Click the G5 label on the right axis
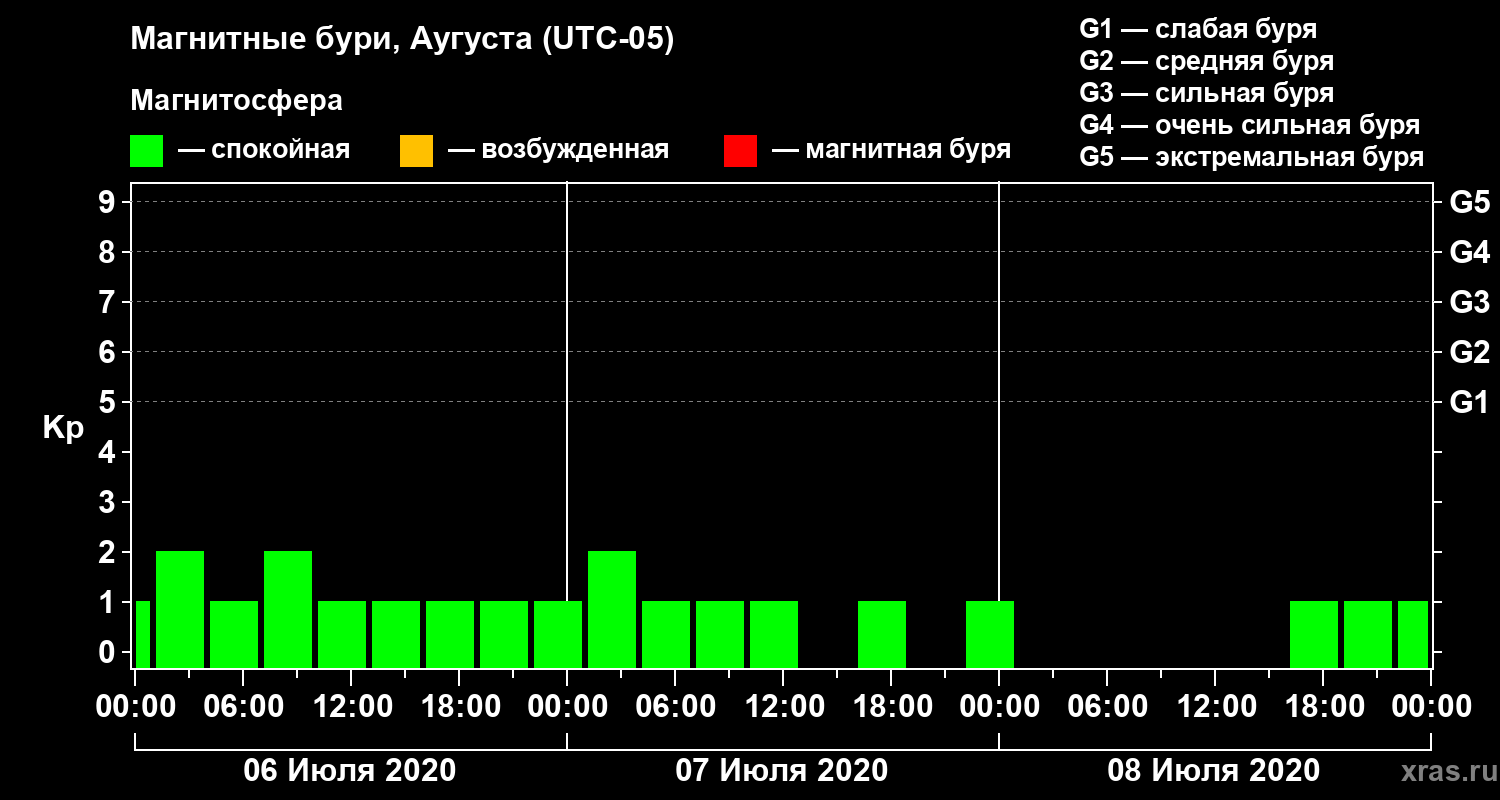Viewport: 1500px width, 800px height. (1470, 202)
